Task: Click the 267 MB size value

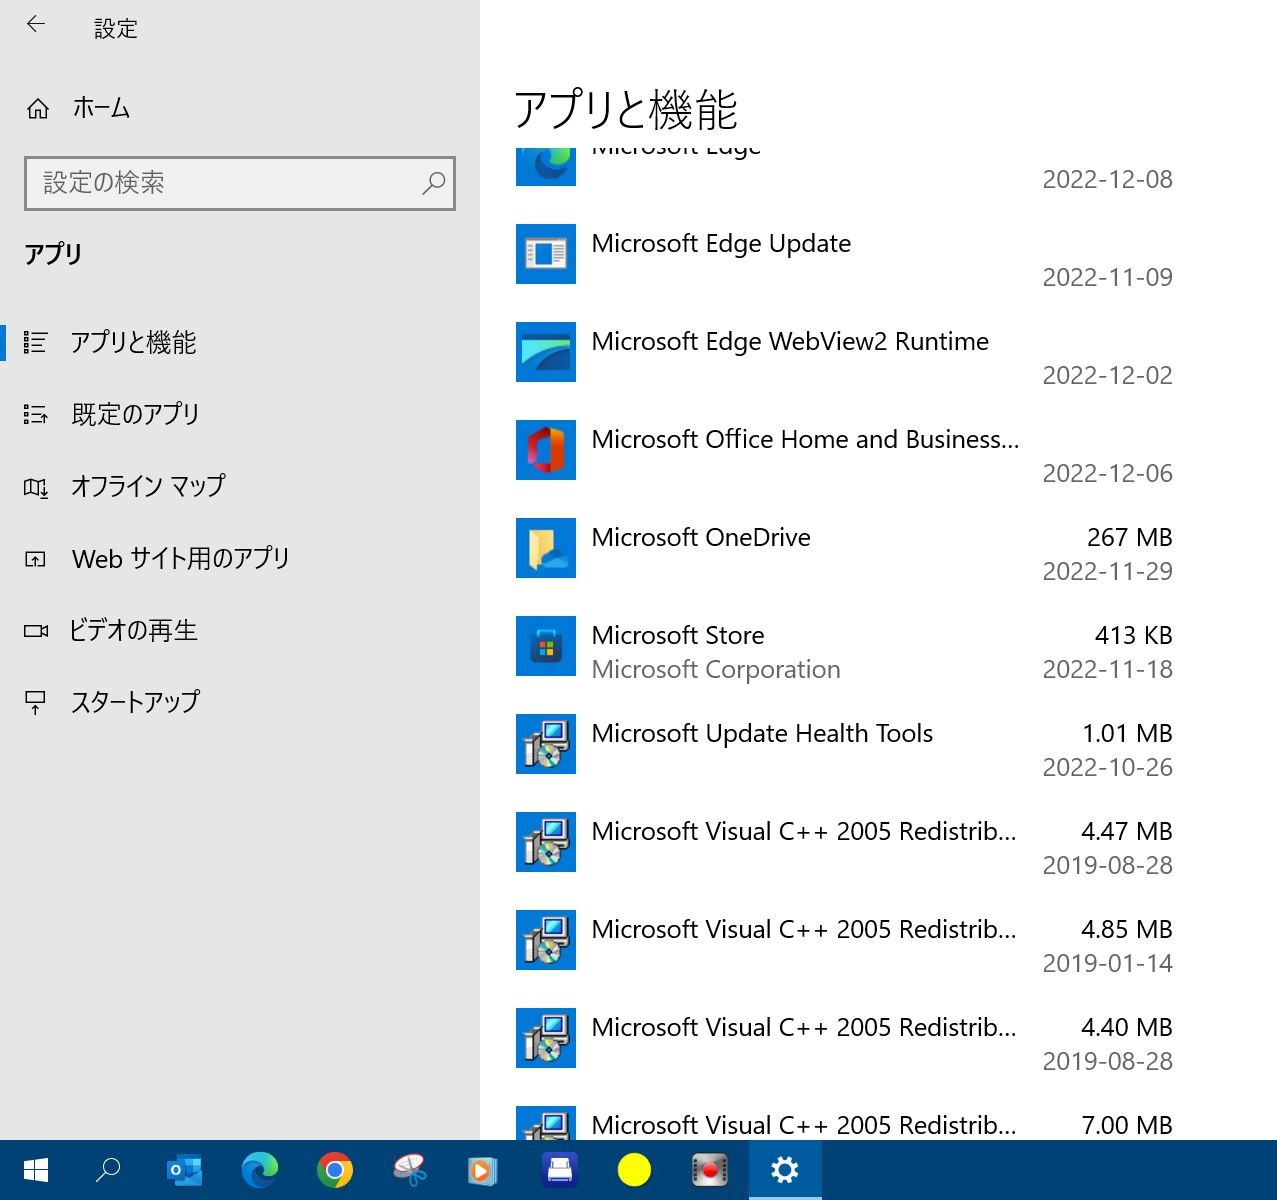Action: (x=1129, y=538)
